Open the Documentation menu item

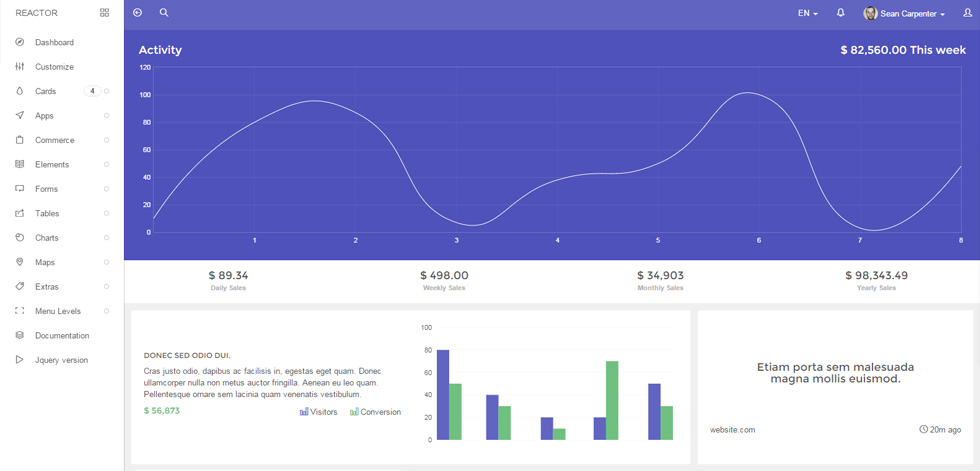(62, 335)
